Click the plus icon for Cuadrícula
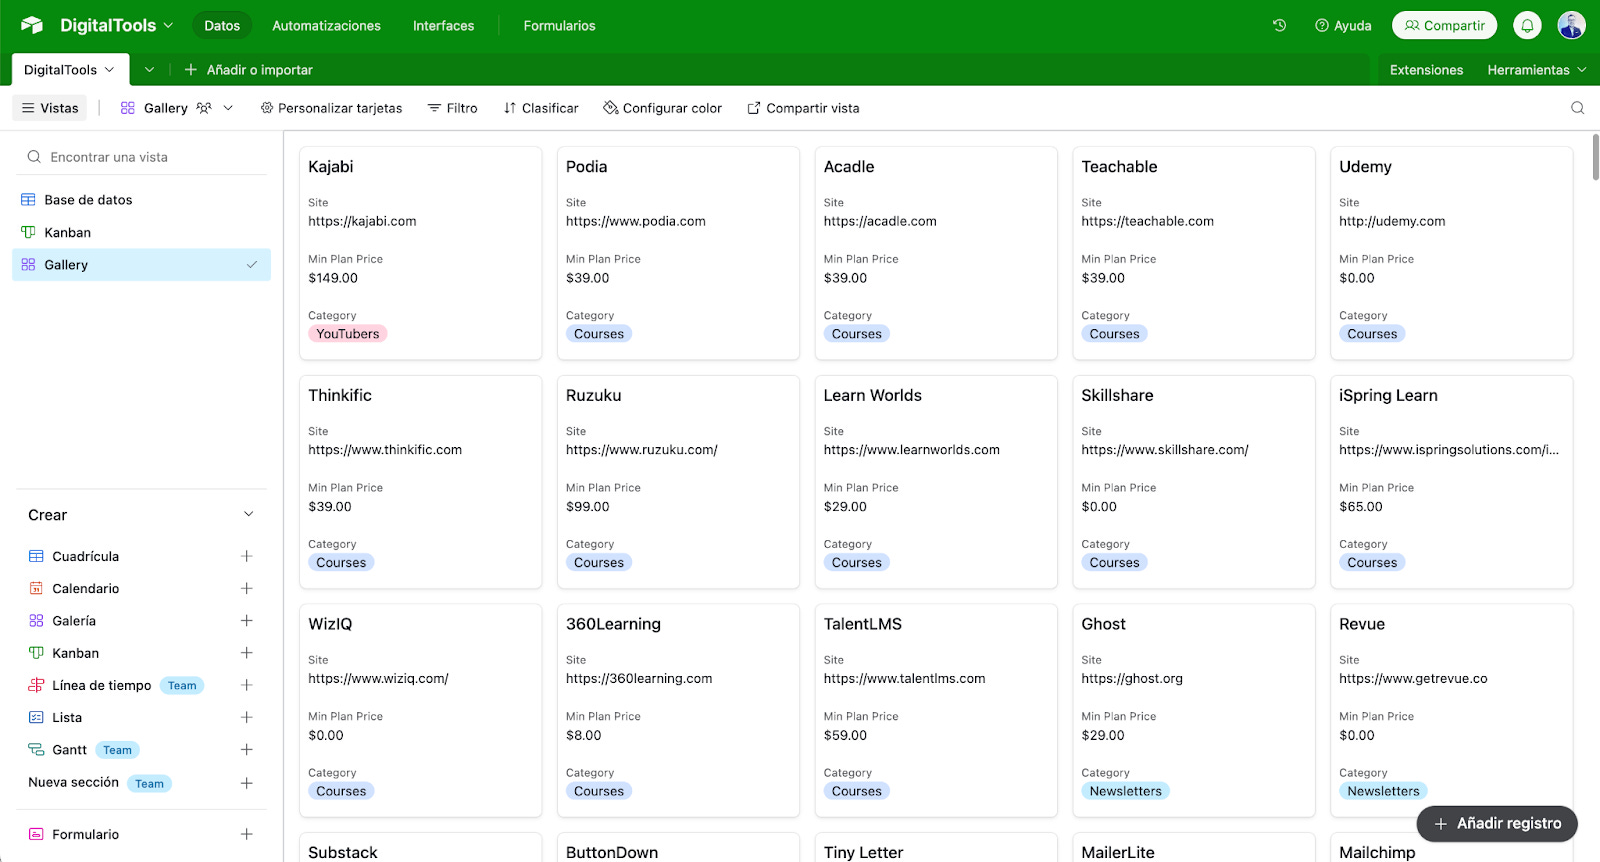 (x=246, y=556)
